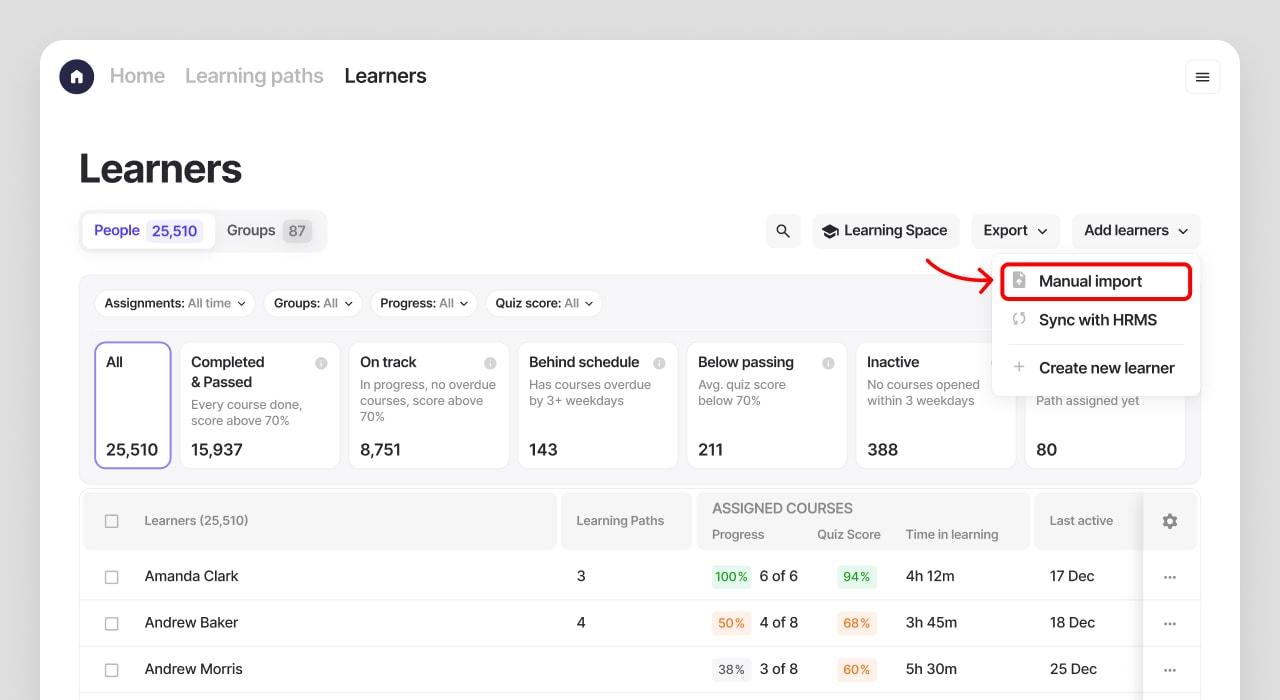
Task: Open table settings gear icon
Action: coord(1170,521)
